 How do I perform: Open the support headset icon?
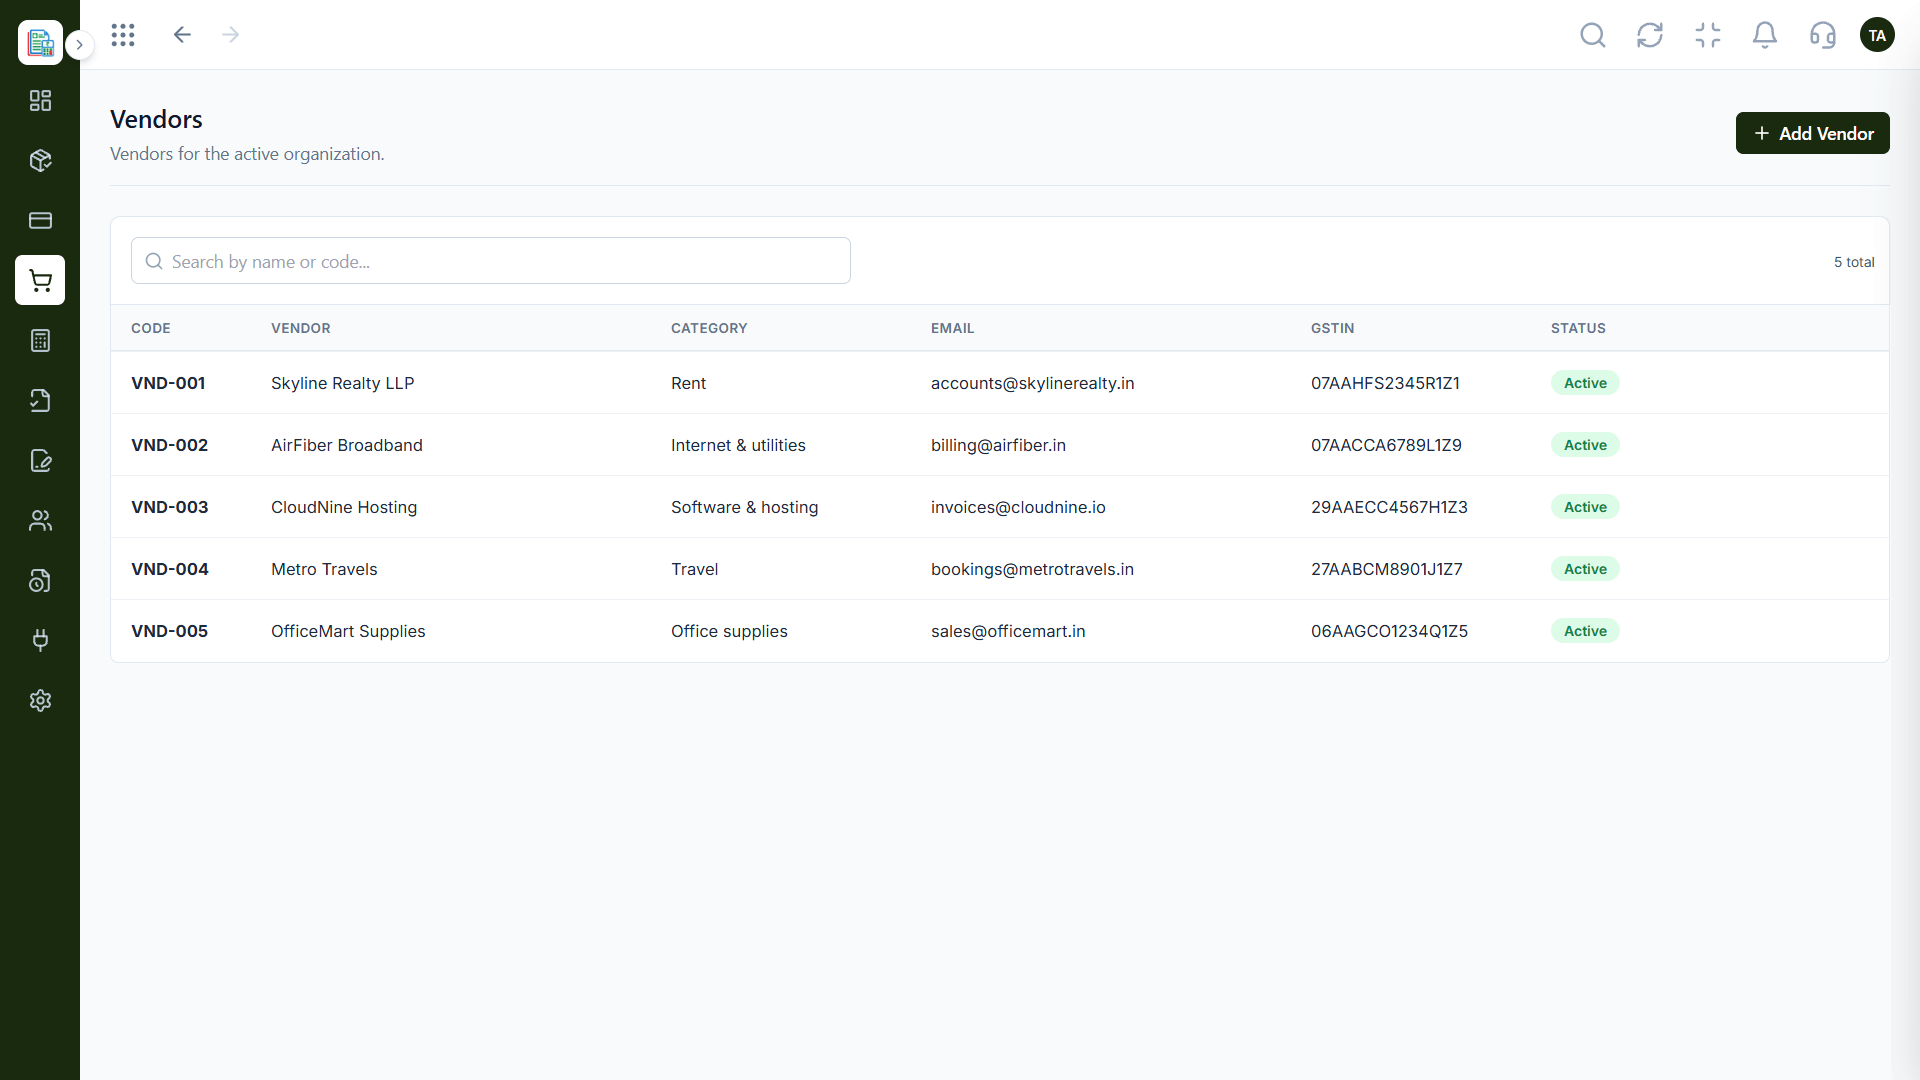(x=1823, y=35)
